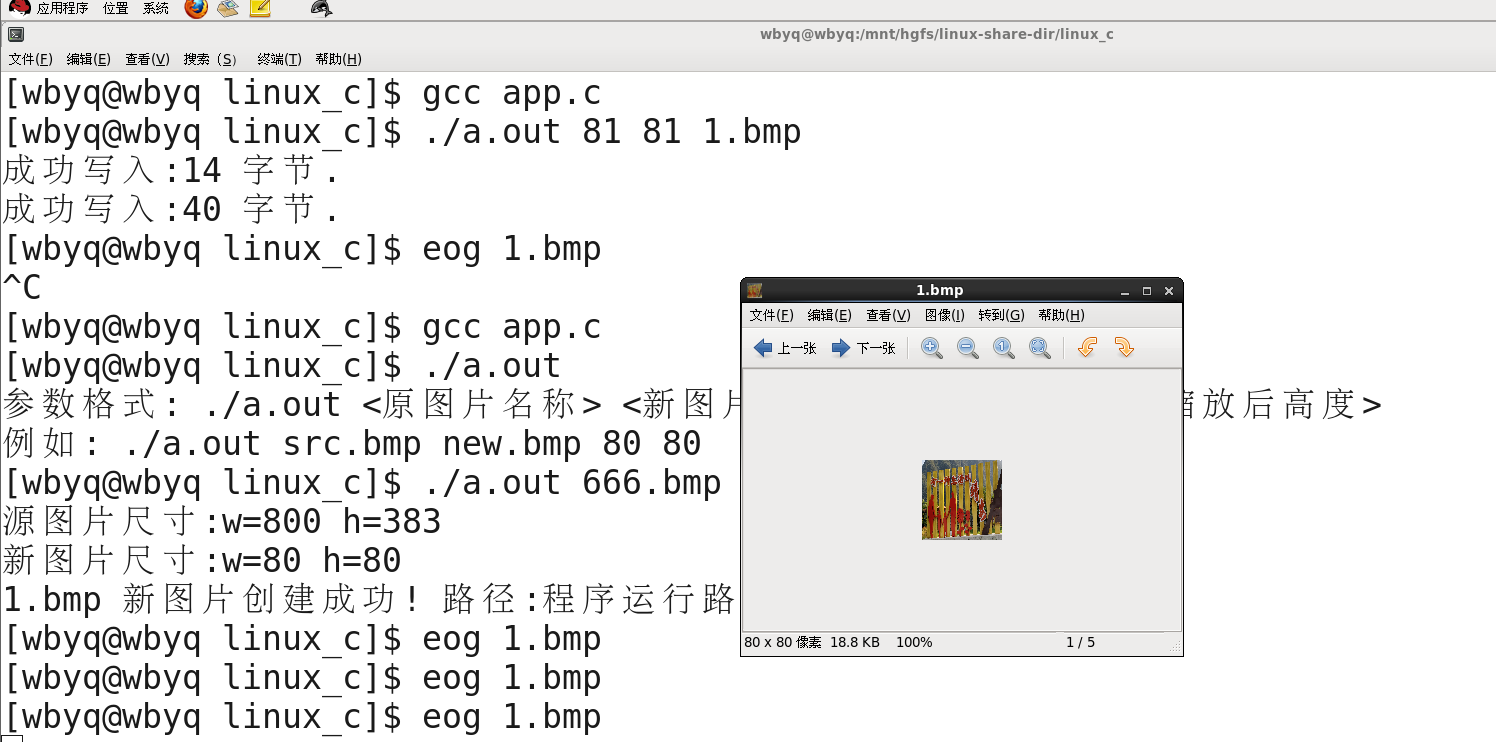
Task: Click the orca whale icon in top panel
Action: [x=321, y=9]
